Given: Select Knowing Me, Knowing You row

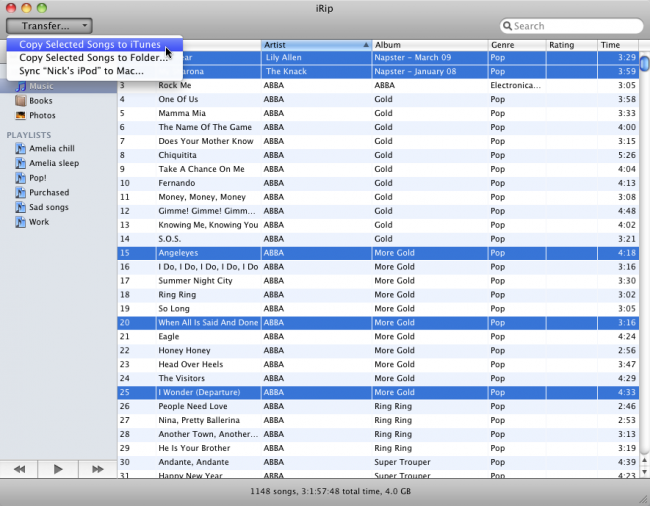Looking at the screenshot, I should point(378,225).
